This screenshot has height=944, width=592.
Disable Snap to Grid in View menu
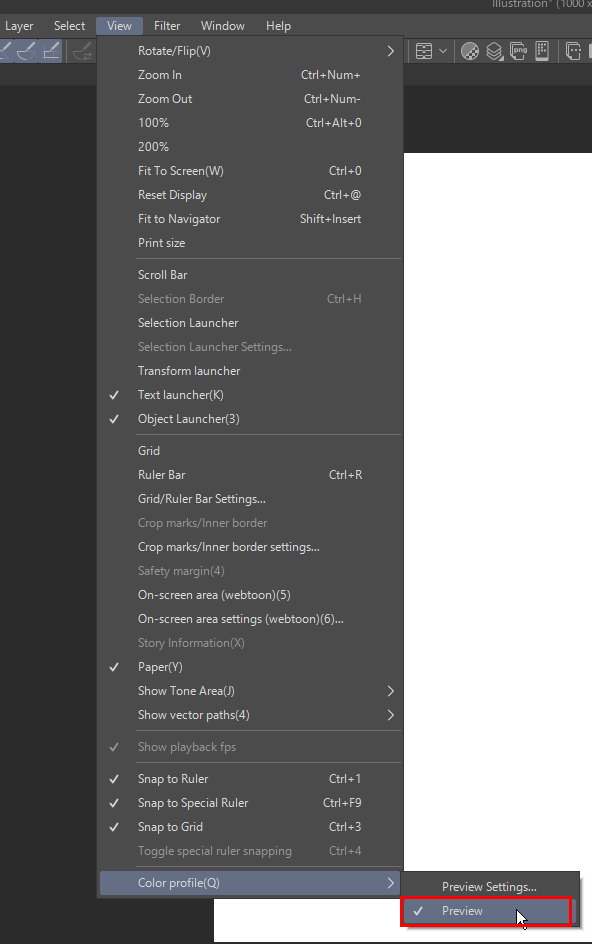point(251,827)
